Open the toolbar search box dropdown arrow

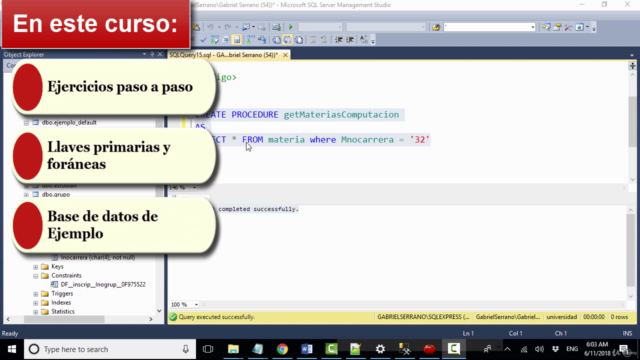pyautogui.click(x=533, y=27)
